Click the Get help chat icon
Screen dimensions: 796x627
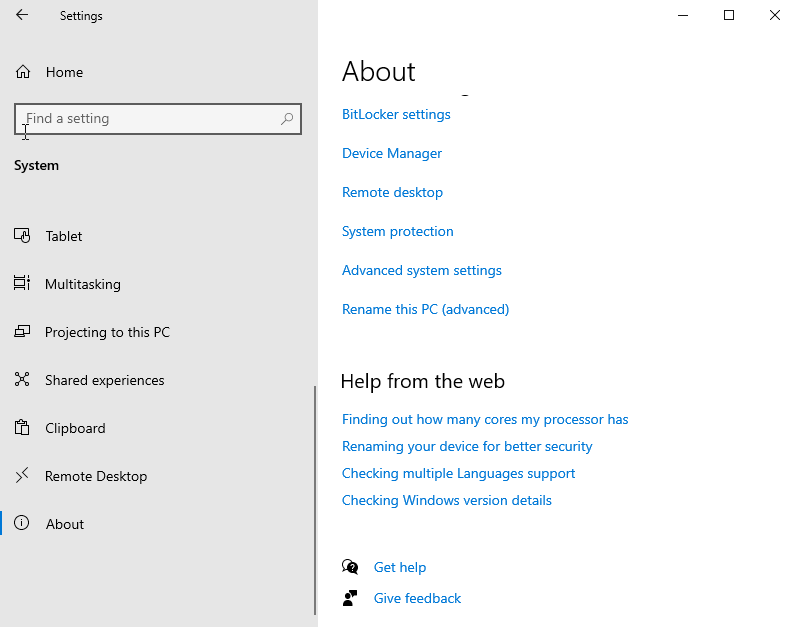click(350, 567)
